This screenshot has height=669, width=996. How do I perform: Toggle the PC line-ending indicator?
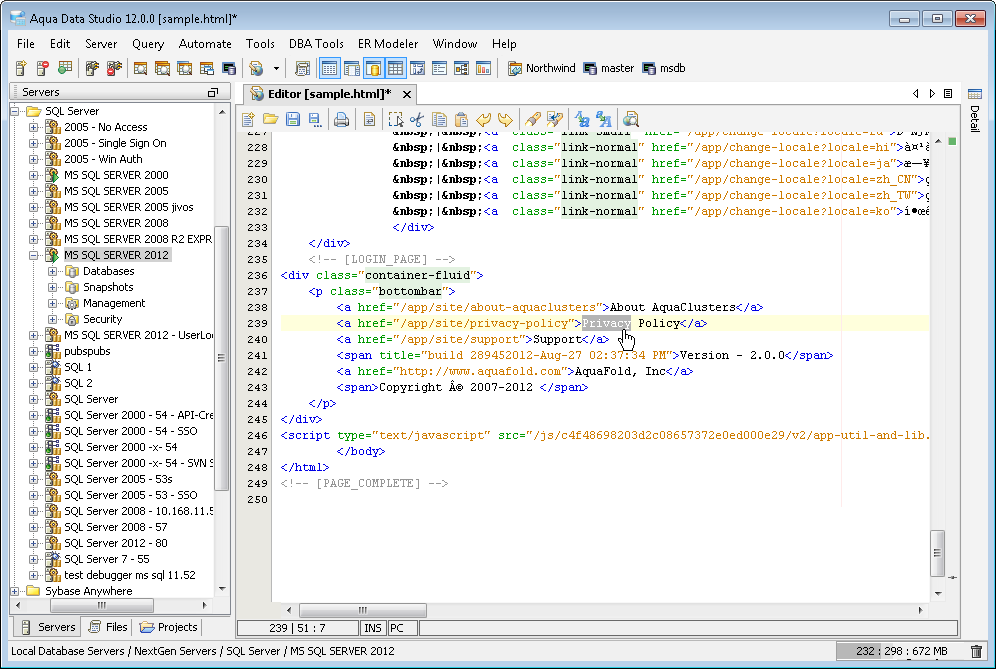point(398,628)
